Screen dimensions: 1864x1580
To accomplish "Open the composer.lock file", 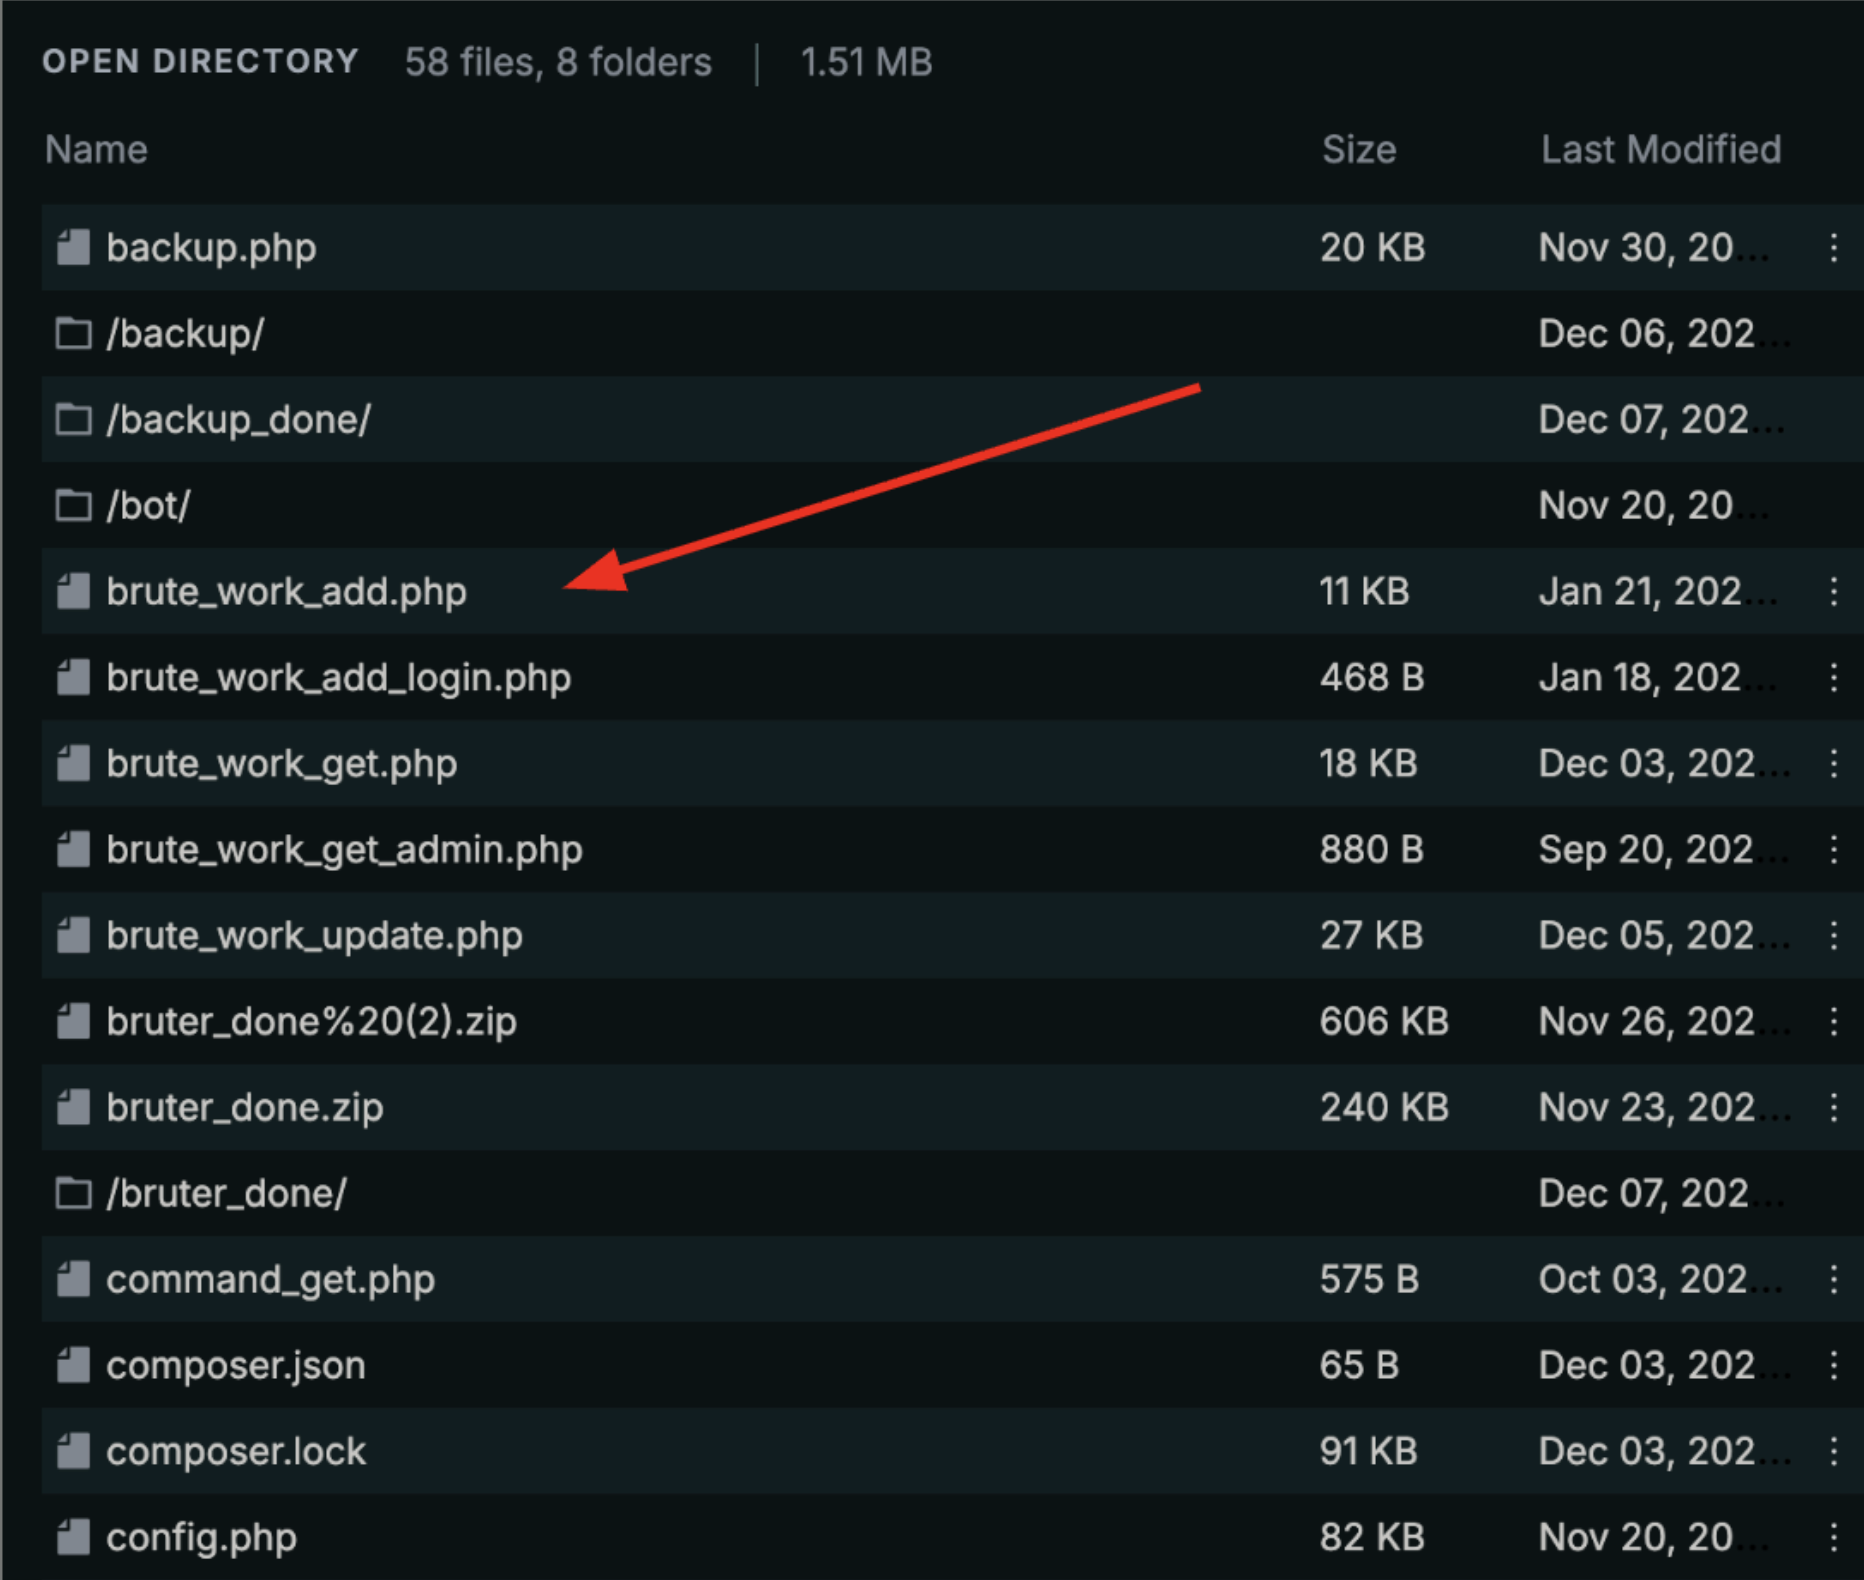I will [x=236, y=1451].
